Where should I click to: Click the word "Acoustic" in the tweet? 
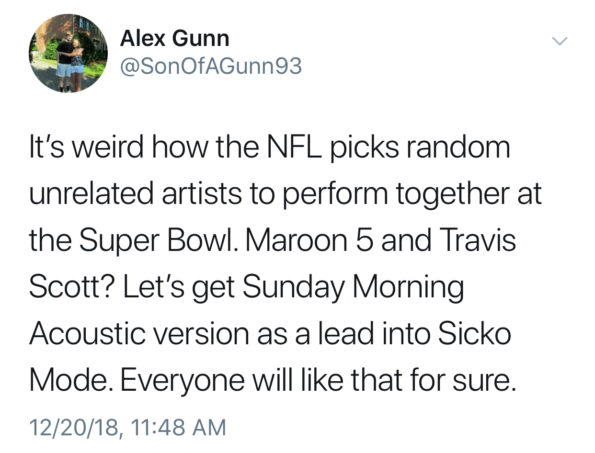pyautogui.click(x=87, y=334)
